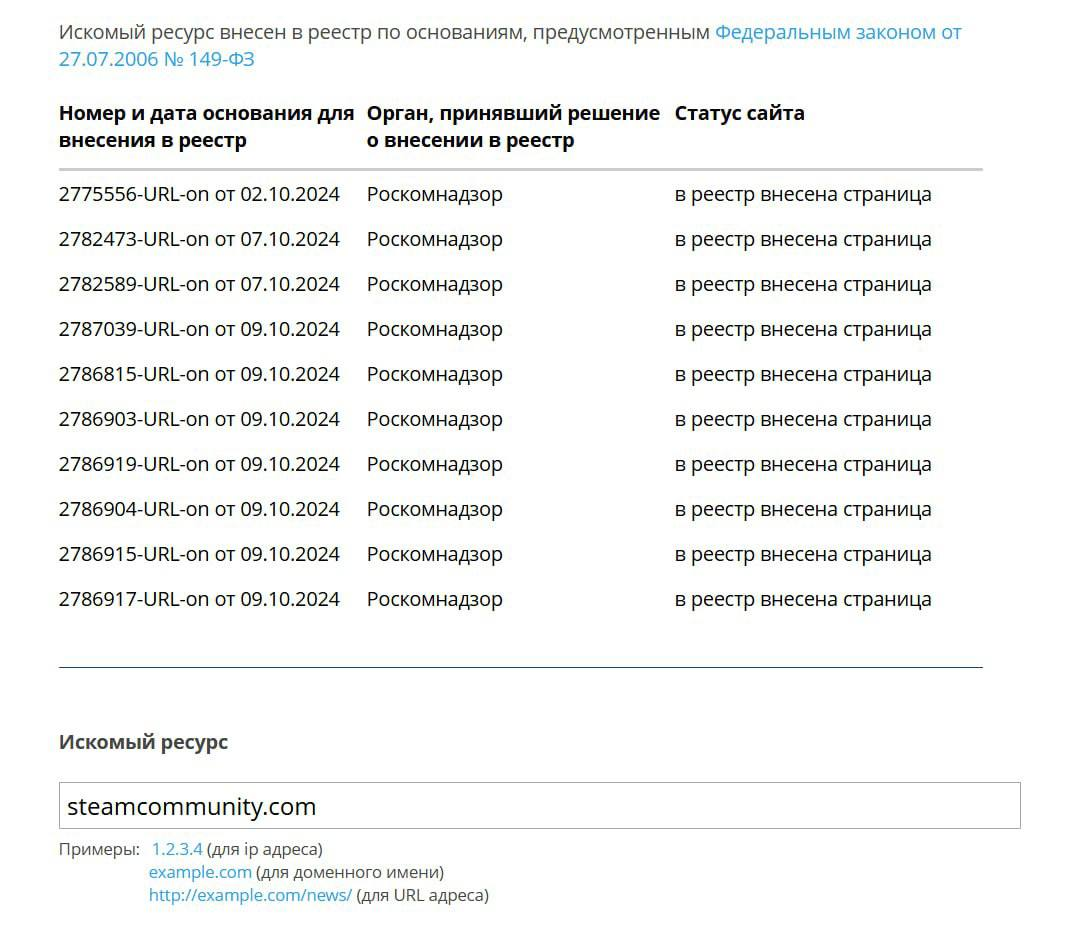
Task: Click the example.com domain example link
Action: point(200,872)
